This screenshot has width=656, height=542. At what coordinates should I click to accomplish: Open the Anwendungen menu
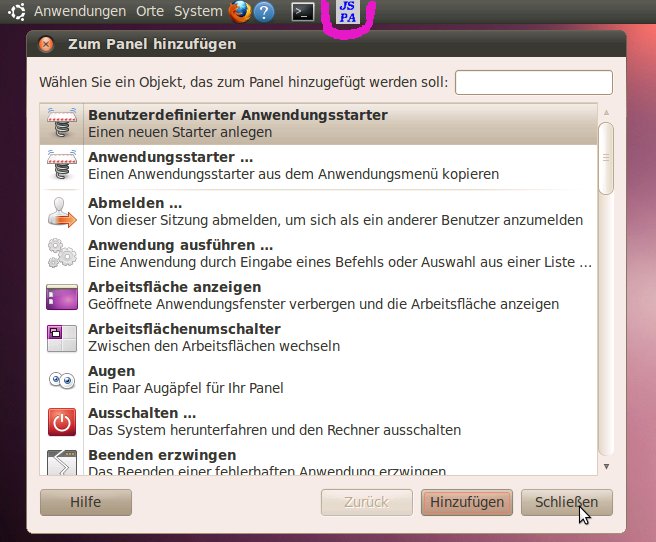click(80, 12)
